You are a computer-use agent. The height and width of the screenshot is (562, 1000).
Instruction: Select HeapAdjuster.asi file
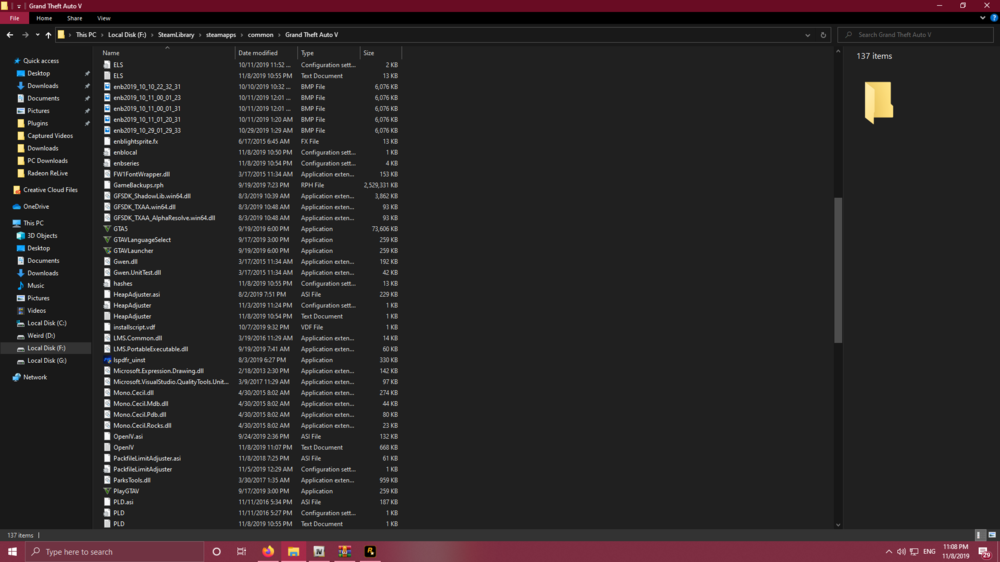tap(136, 294)
